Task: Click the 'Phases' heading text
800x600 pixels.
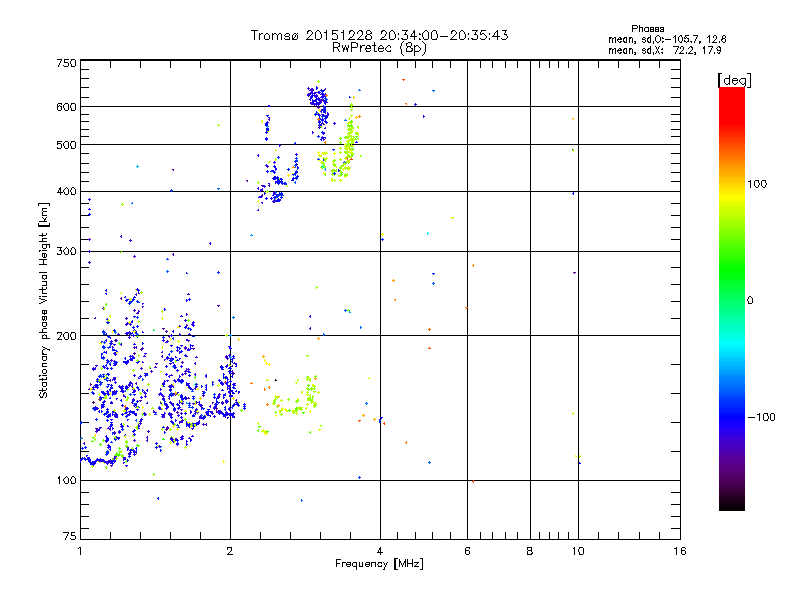Action: pos(647,29)
